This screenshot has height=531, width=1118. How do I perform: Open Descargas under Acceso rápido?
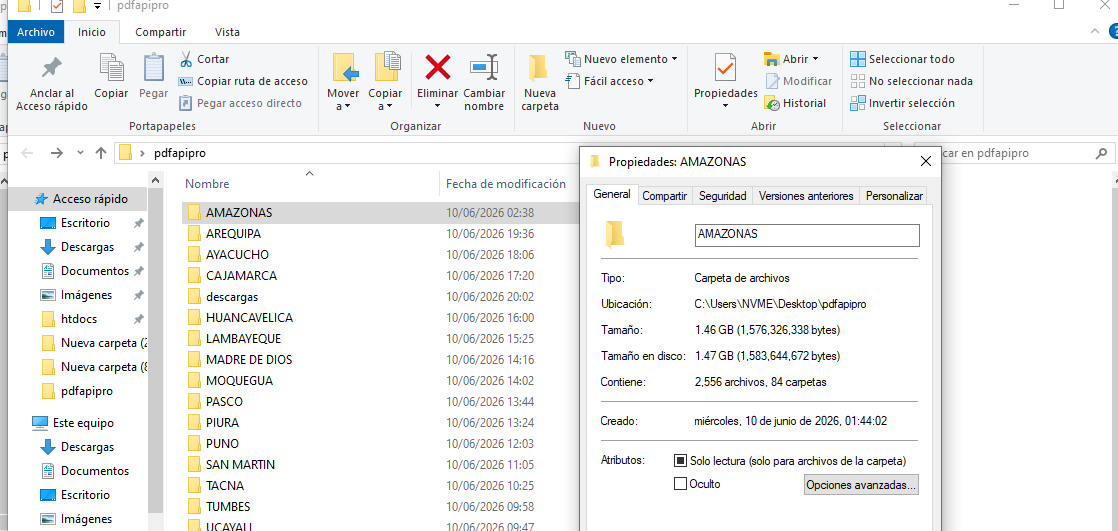pos(87,247)
